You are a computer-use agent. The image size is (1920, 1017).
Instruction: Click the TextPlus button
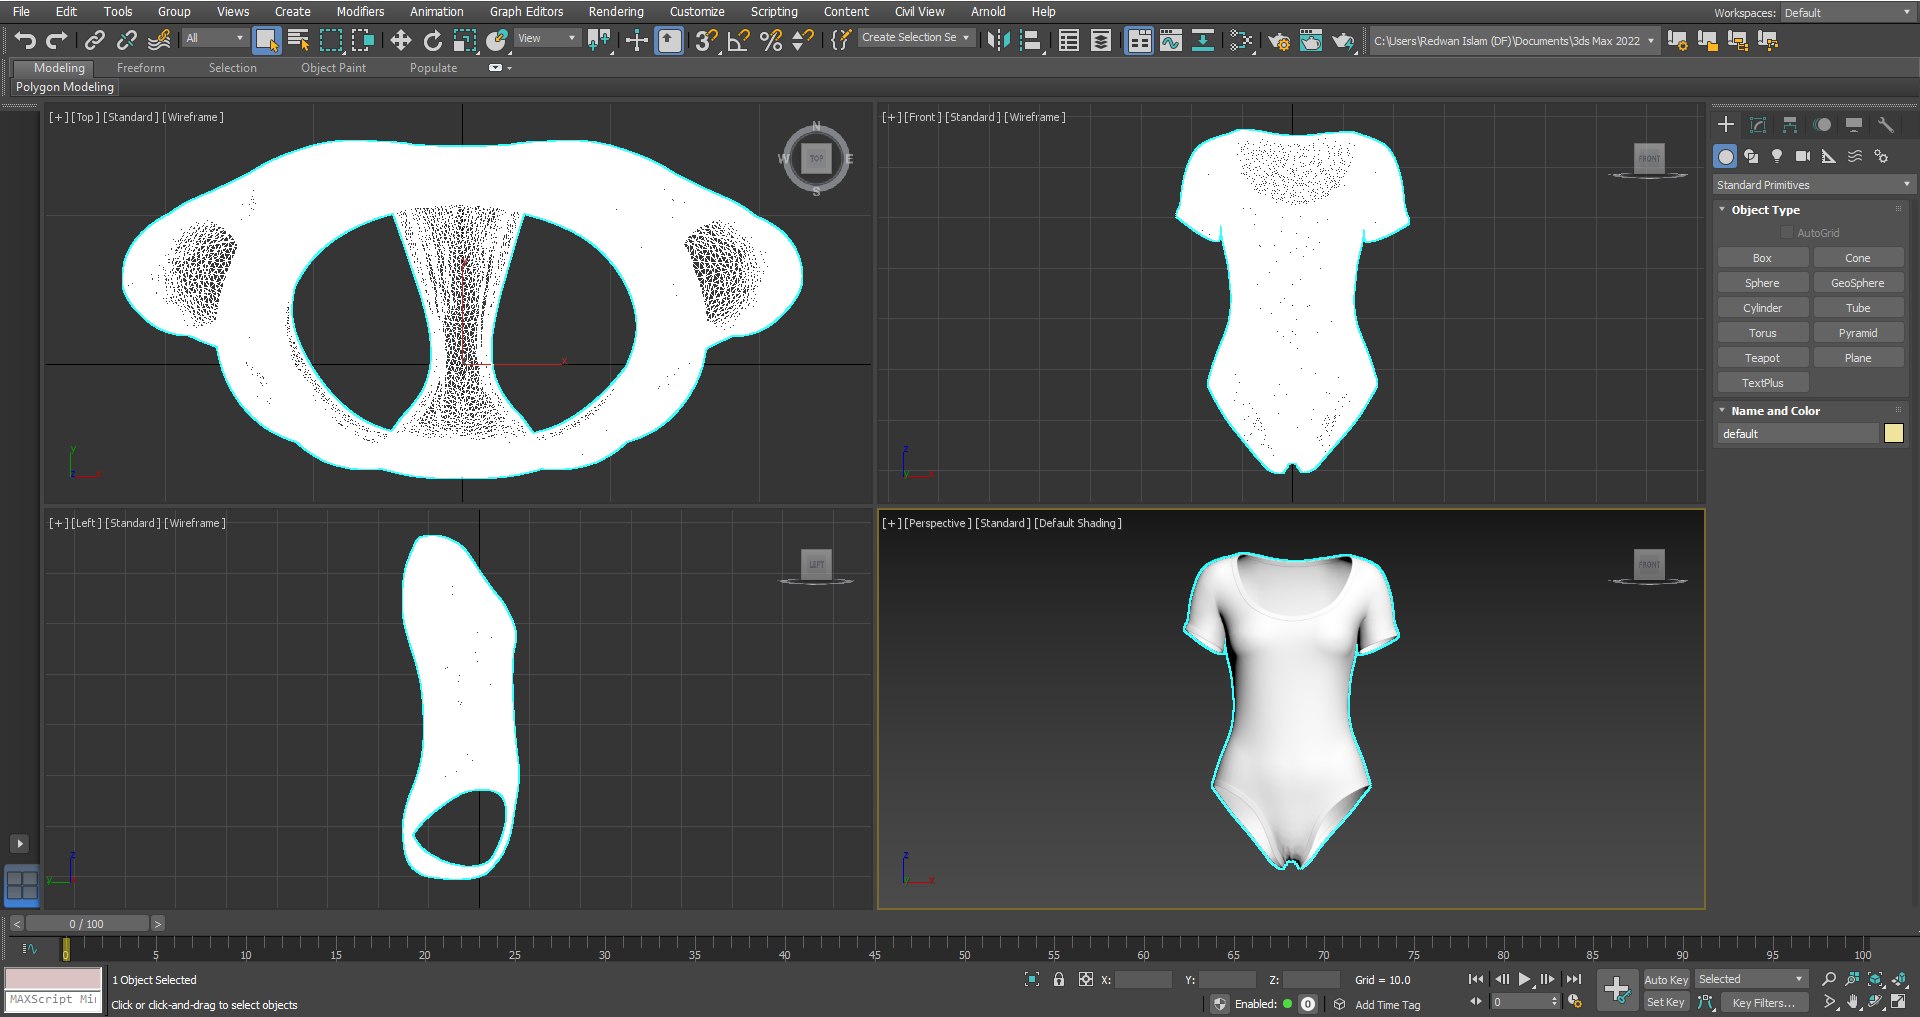pos(1762,383)
